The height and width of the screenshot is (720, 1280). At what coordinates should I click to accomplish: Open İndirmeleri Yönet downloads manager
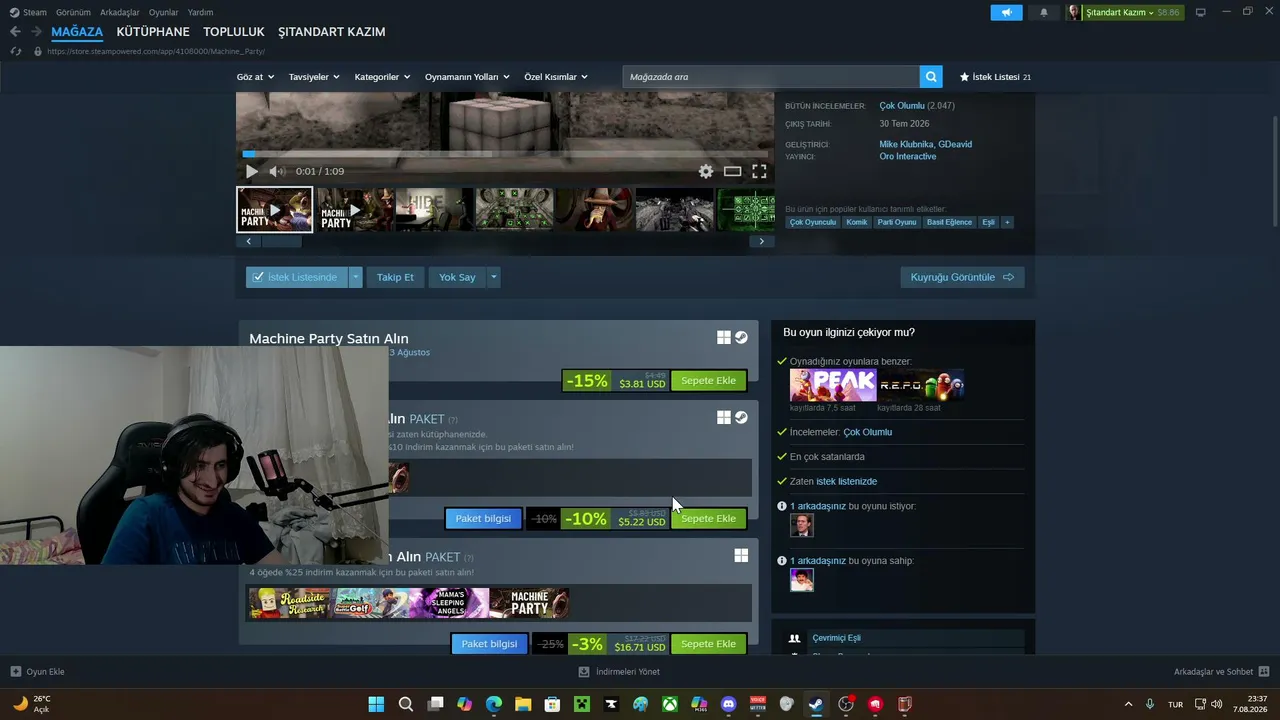(x=619, y=672)
